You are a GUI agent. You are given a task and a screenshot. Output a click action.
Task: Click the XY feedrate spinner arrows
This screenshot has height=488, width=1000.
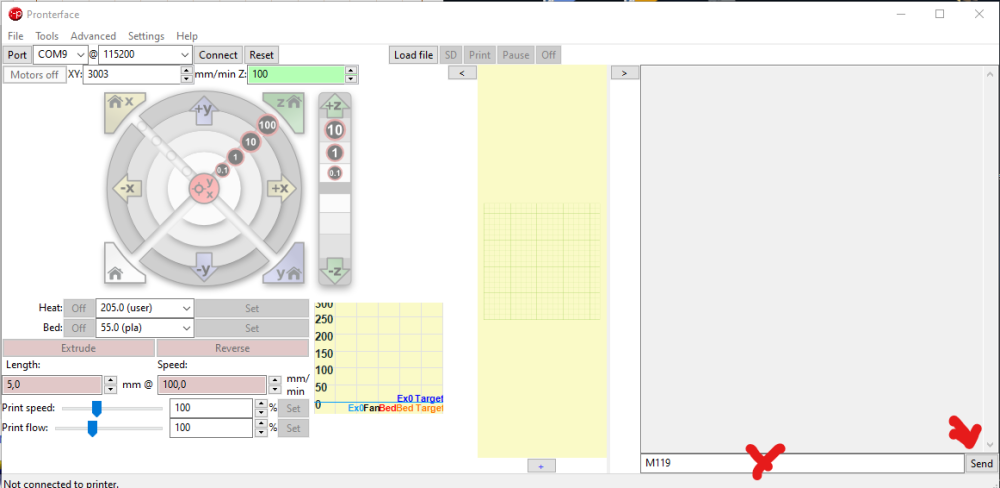pyautogui.click(x=187, y=75)
